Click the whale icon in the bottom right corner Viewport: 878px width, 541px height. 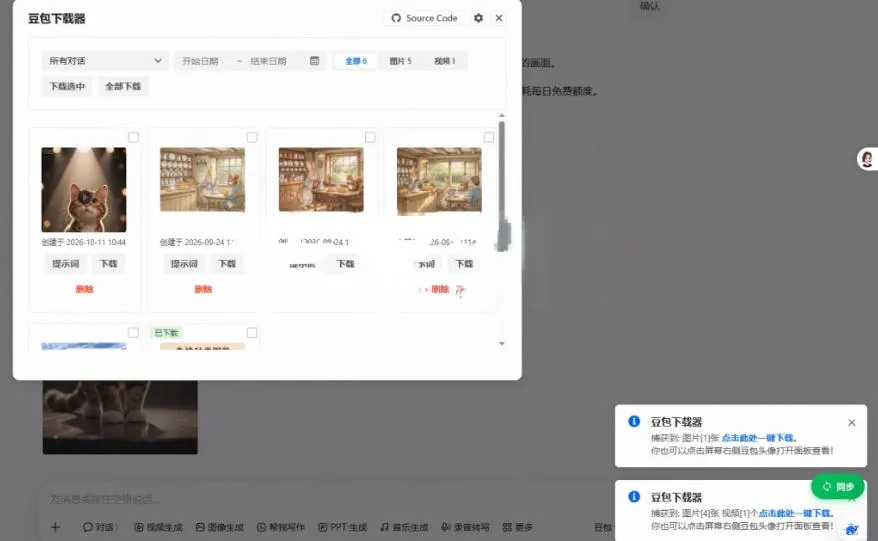852,529
